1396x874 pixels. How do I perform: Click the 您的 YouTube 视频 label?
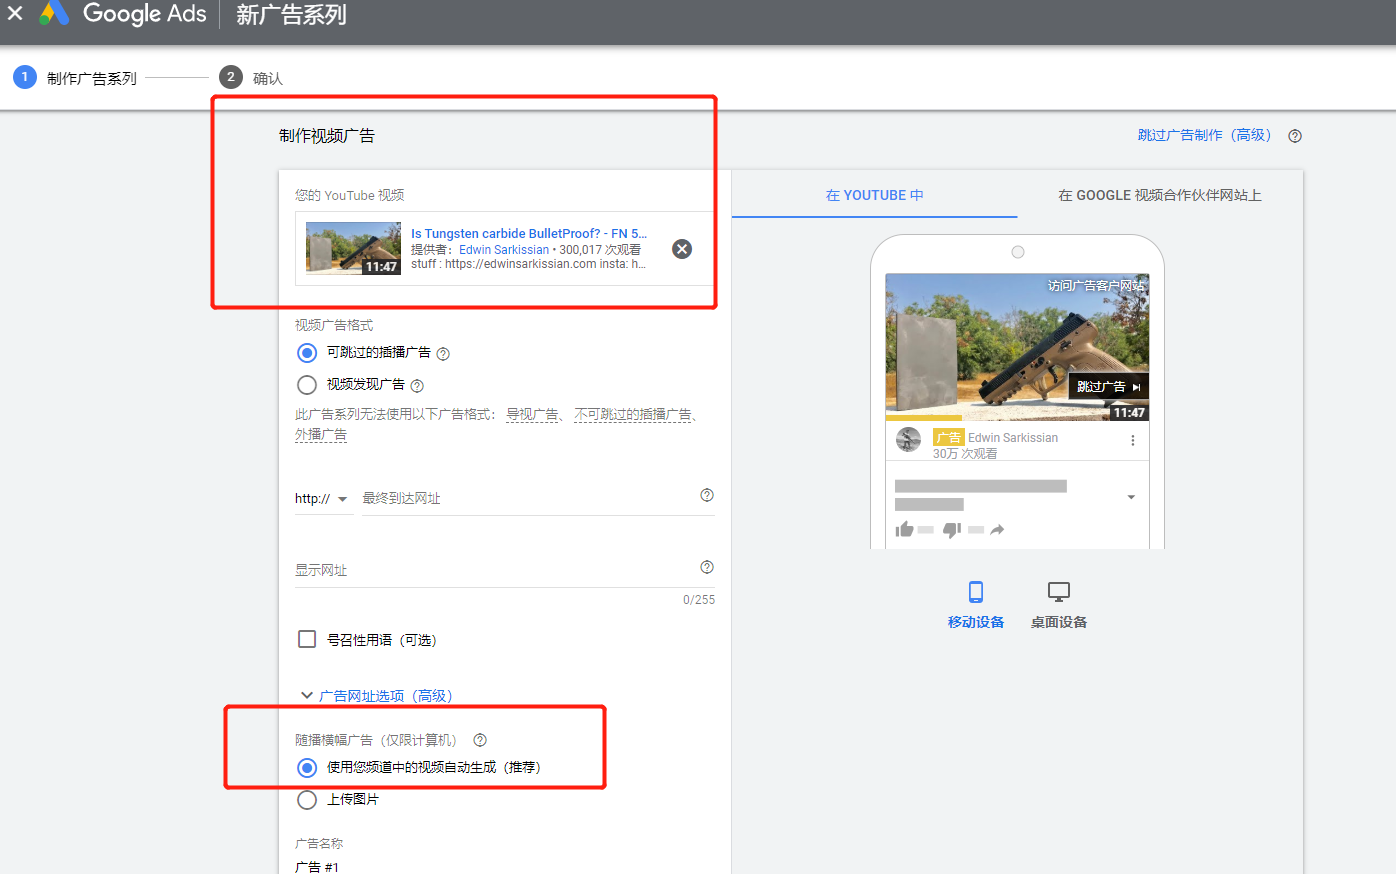coord(350,195)
